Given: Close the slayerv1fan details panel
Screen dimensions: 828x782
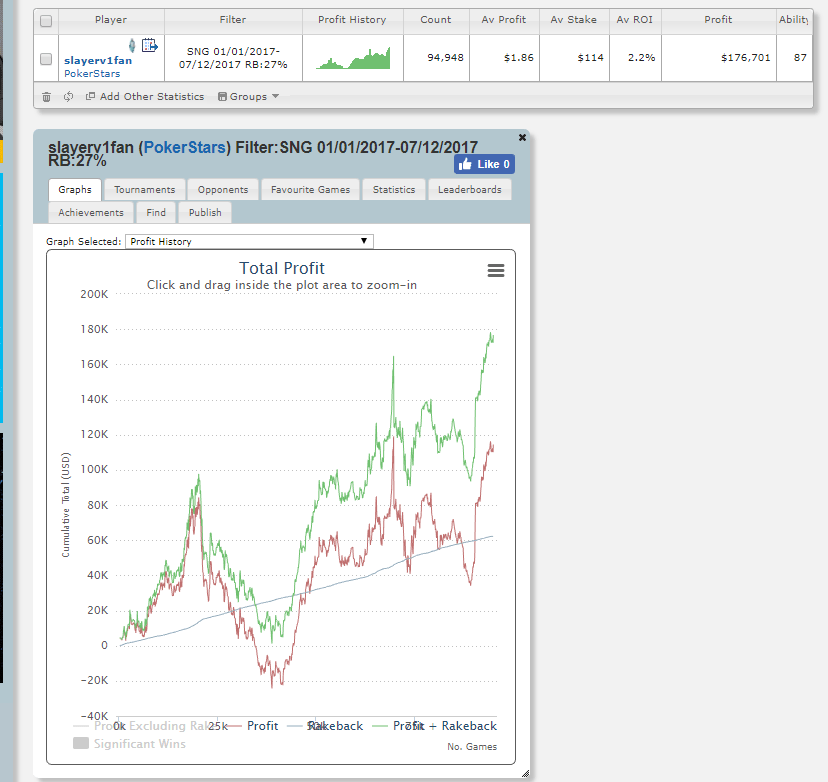Looking at the screenshot, I should pos(522,137).
